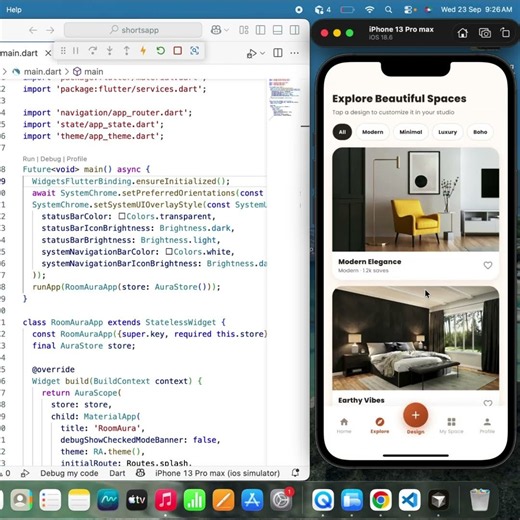520x520 pixels.
Task: Take a simulator screenshot with the camera icon
Action: (x=485, y=33)
